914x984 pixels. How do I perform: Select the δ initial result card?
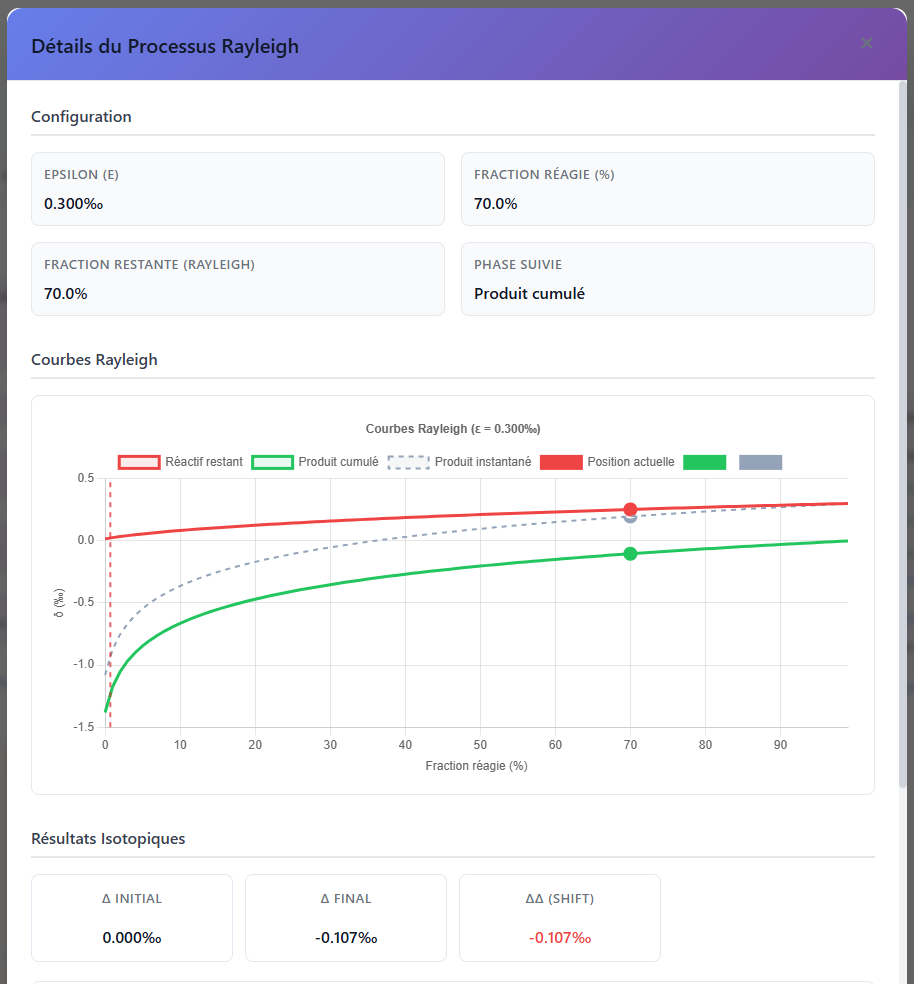click(x=132, y=918)
